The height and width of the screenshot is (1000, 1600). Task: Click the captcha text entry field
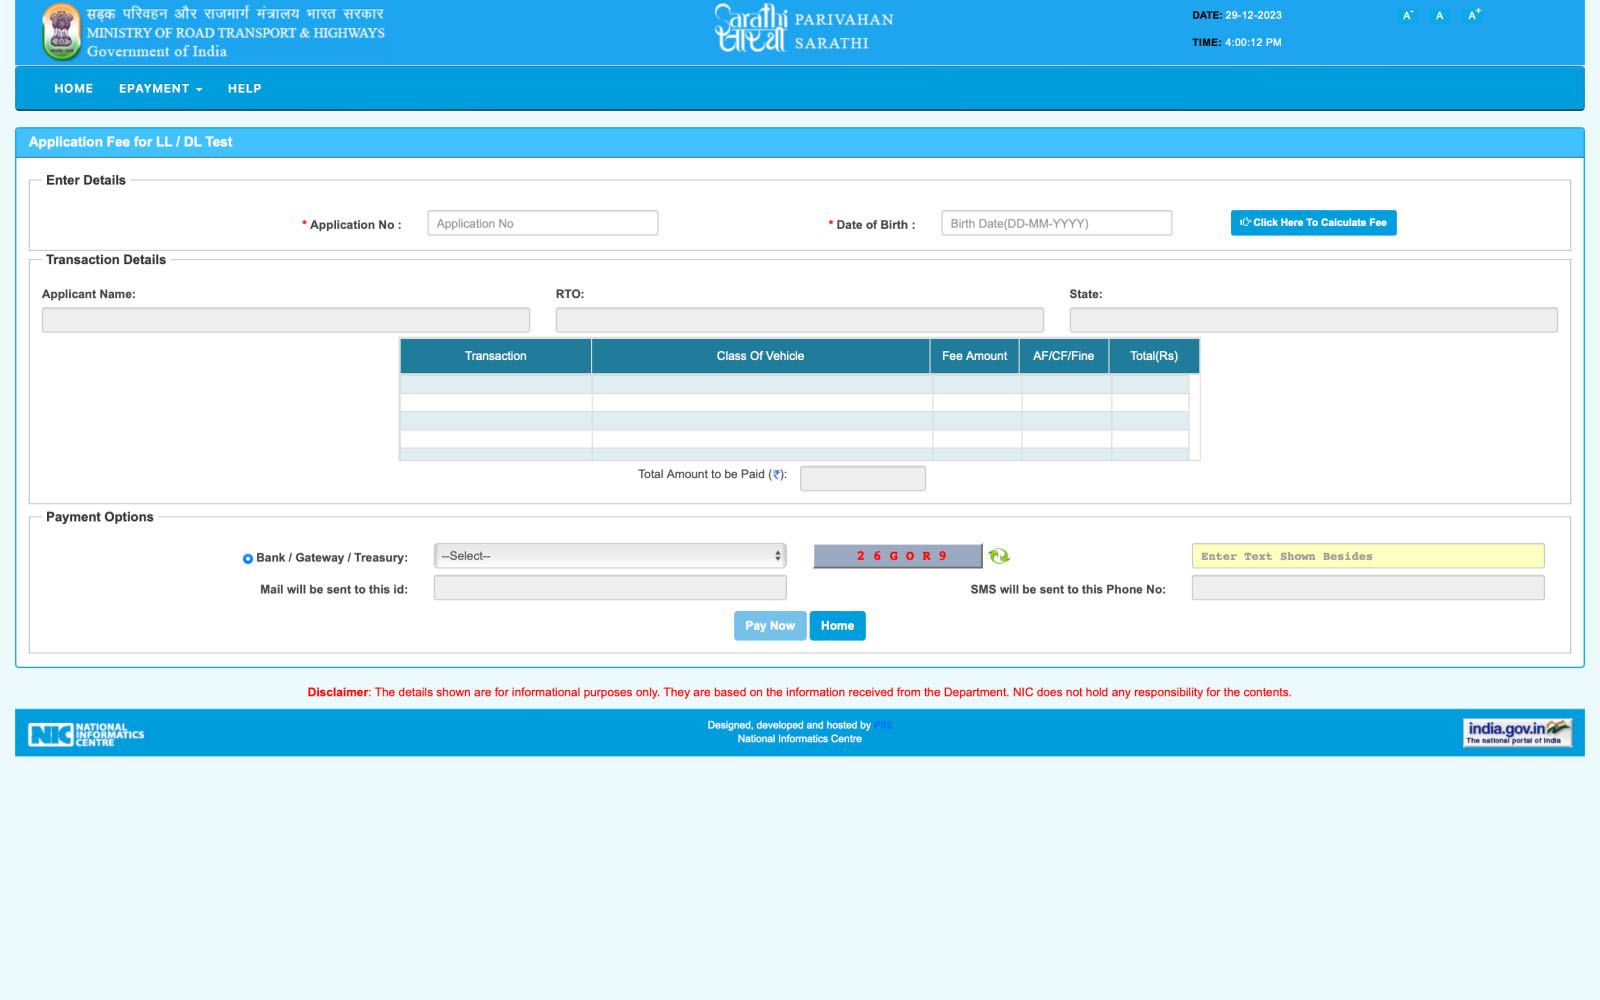coord(1368,556)
